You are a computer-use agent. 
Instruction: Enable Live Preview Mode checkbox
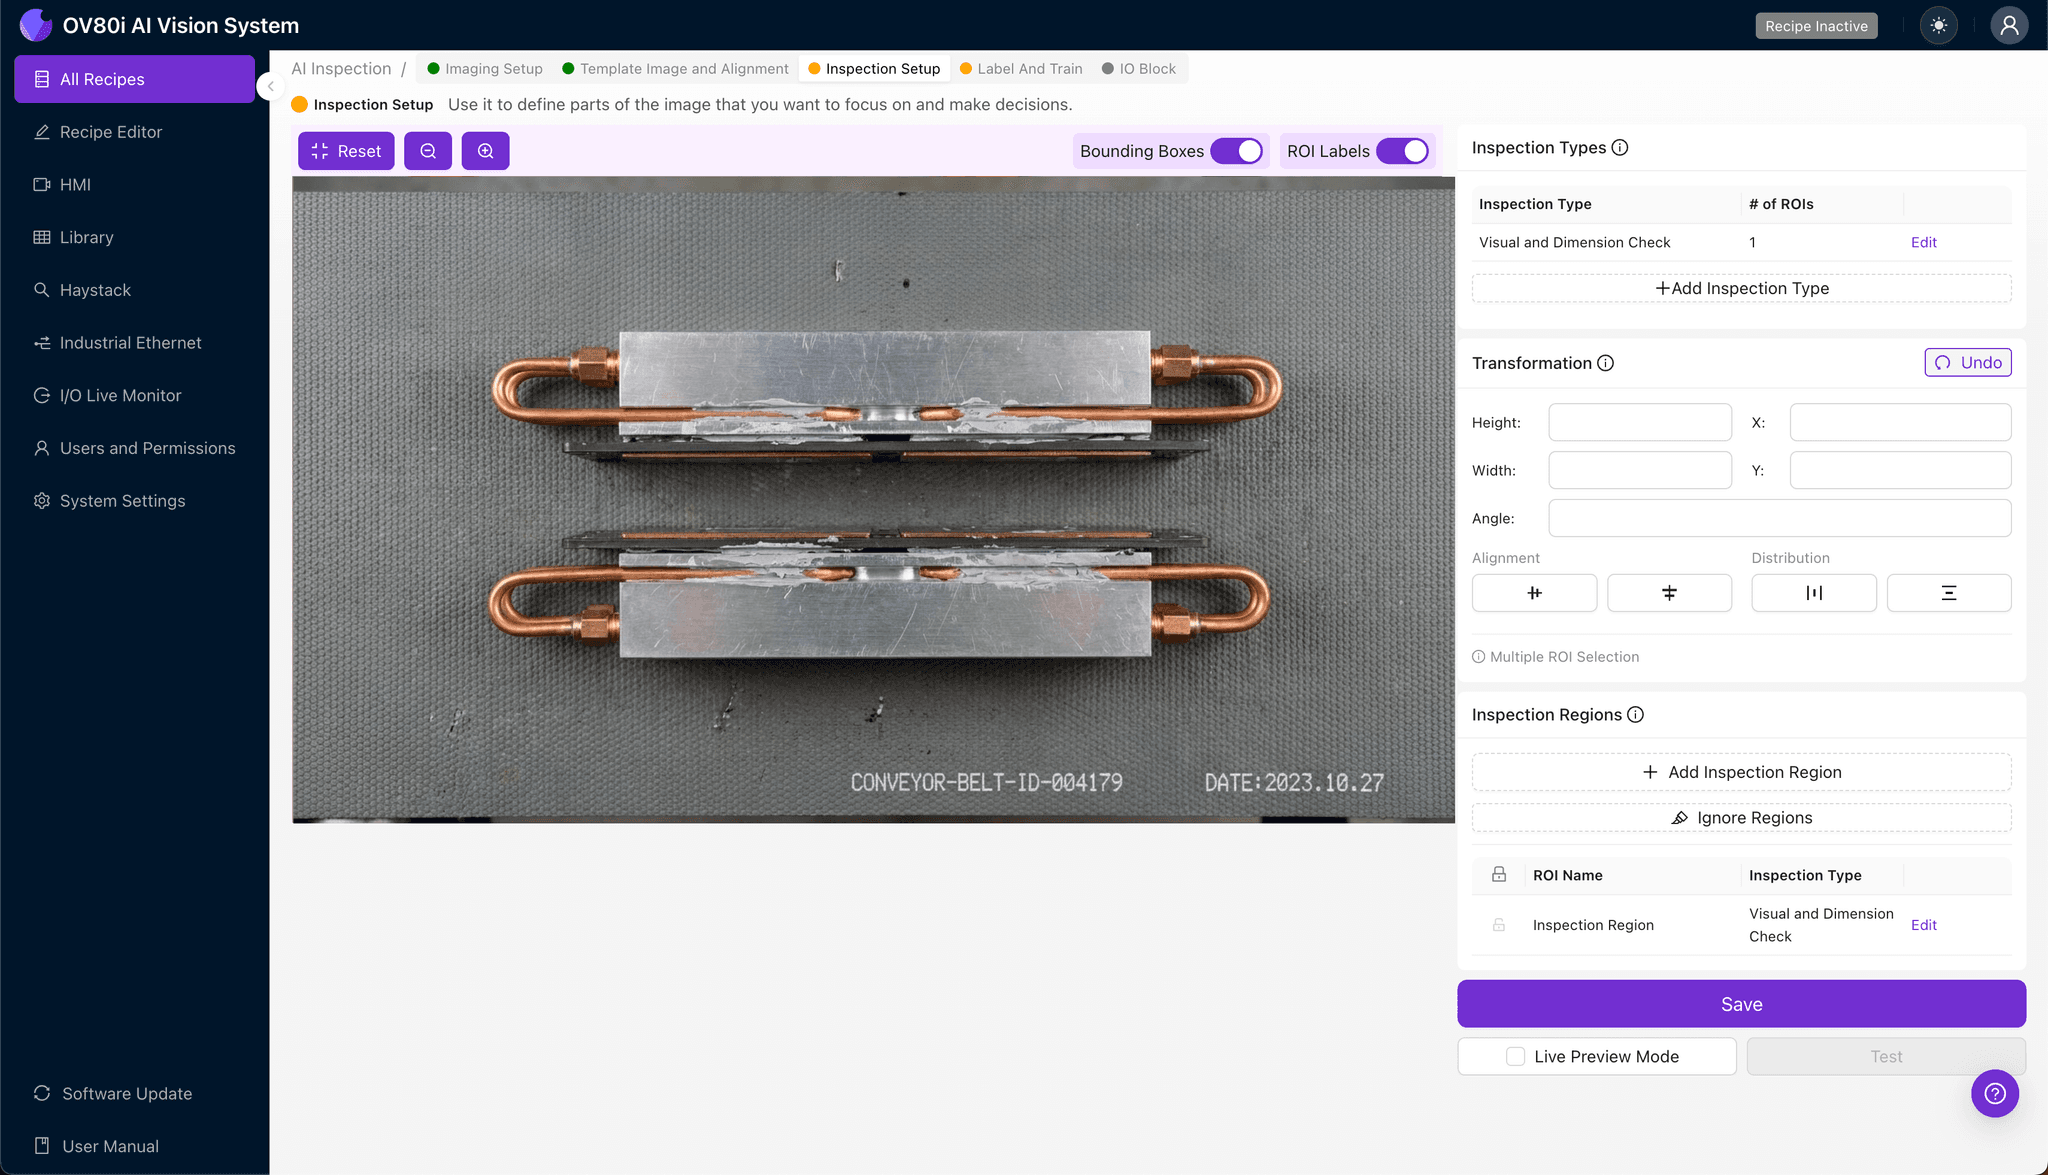(1514, 1056)
